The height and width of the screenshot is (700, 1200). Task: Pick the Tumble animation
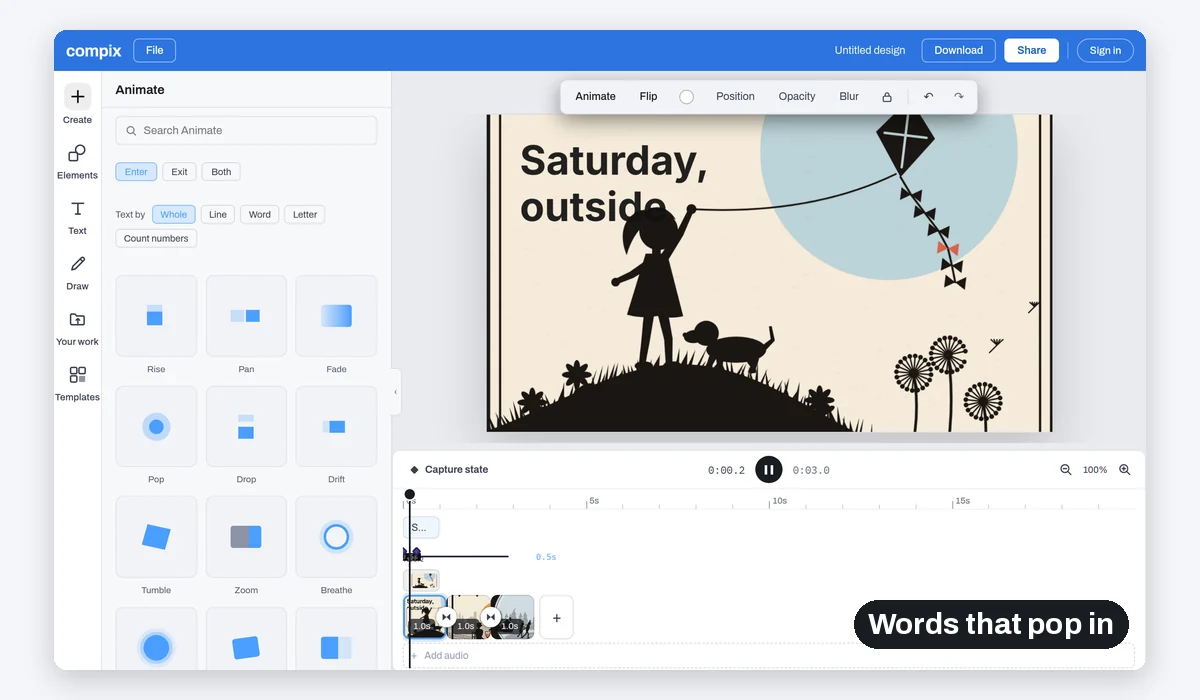156,537
